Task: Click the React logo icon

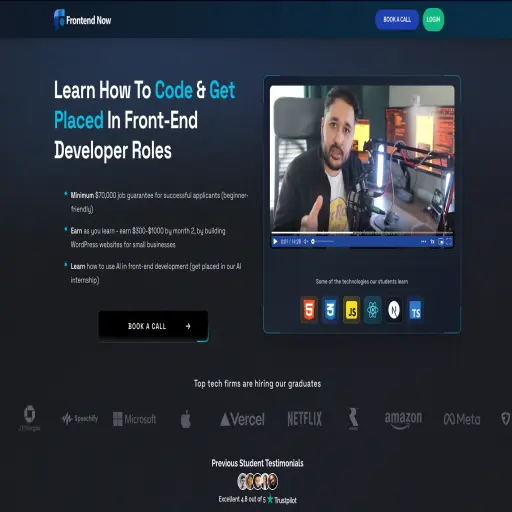Action: click(373, 310)
